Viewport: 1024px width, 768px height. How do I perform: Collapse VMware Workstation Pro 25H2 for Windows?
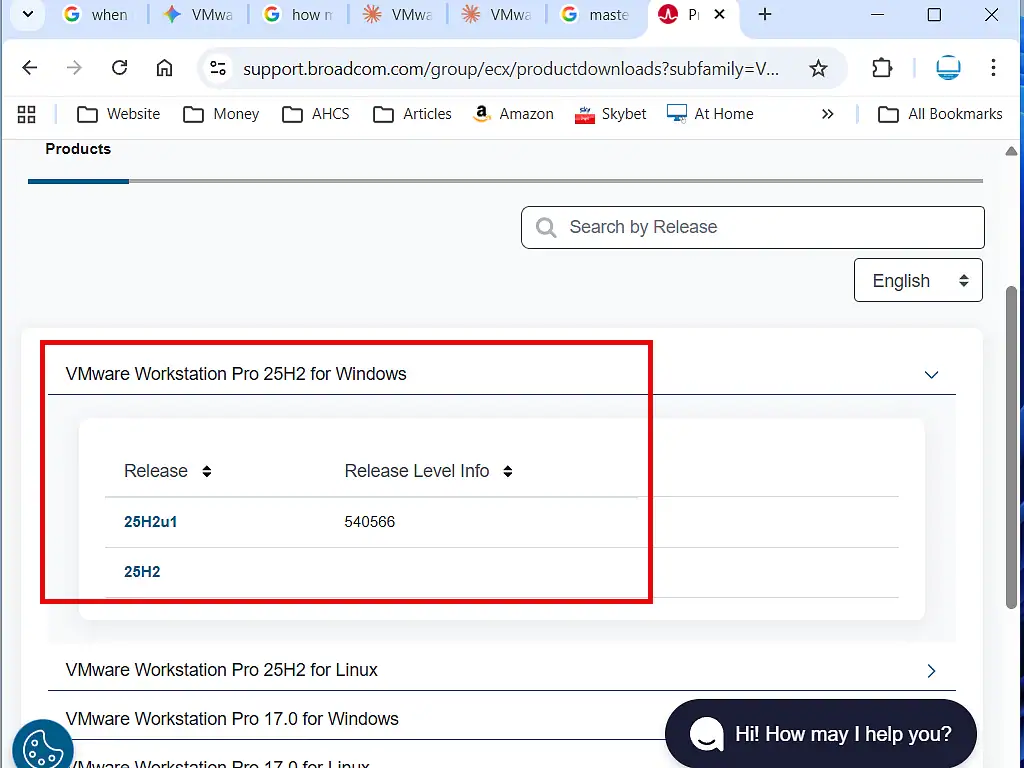931,374
